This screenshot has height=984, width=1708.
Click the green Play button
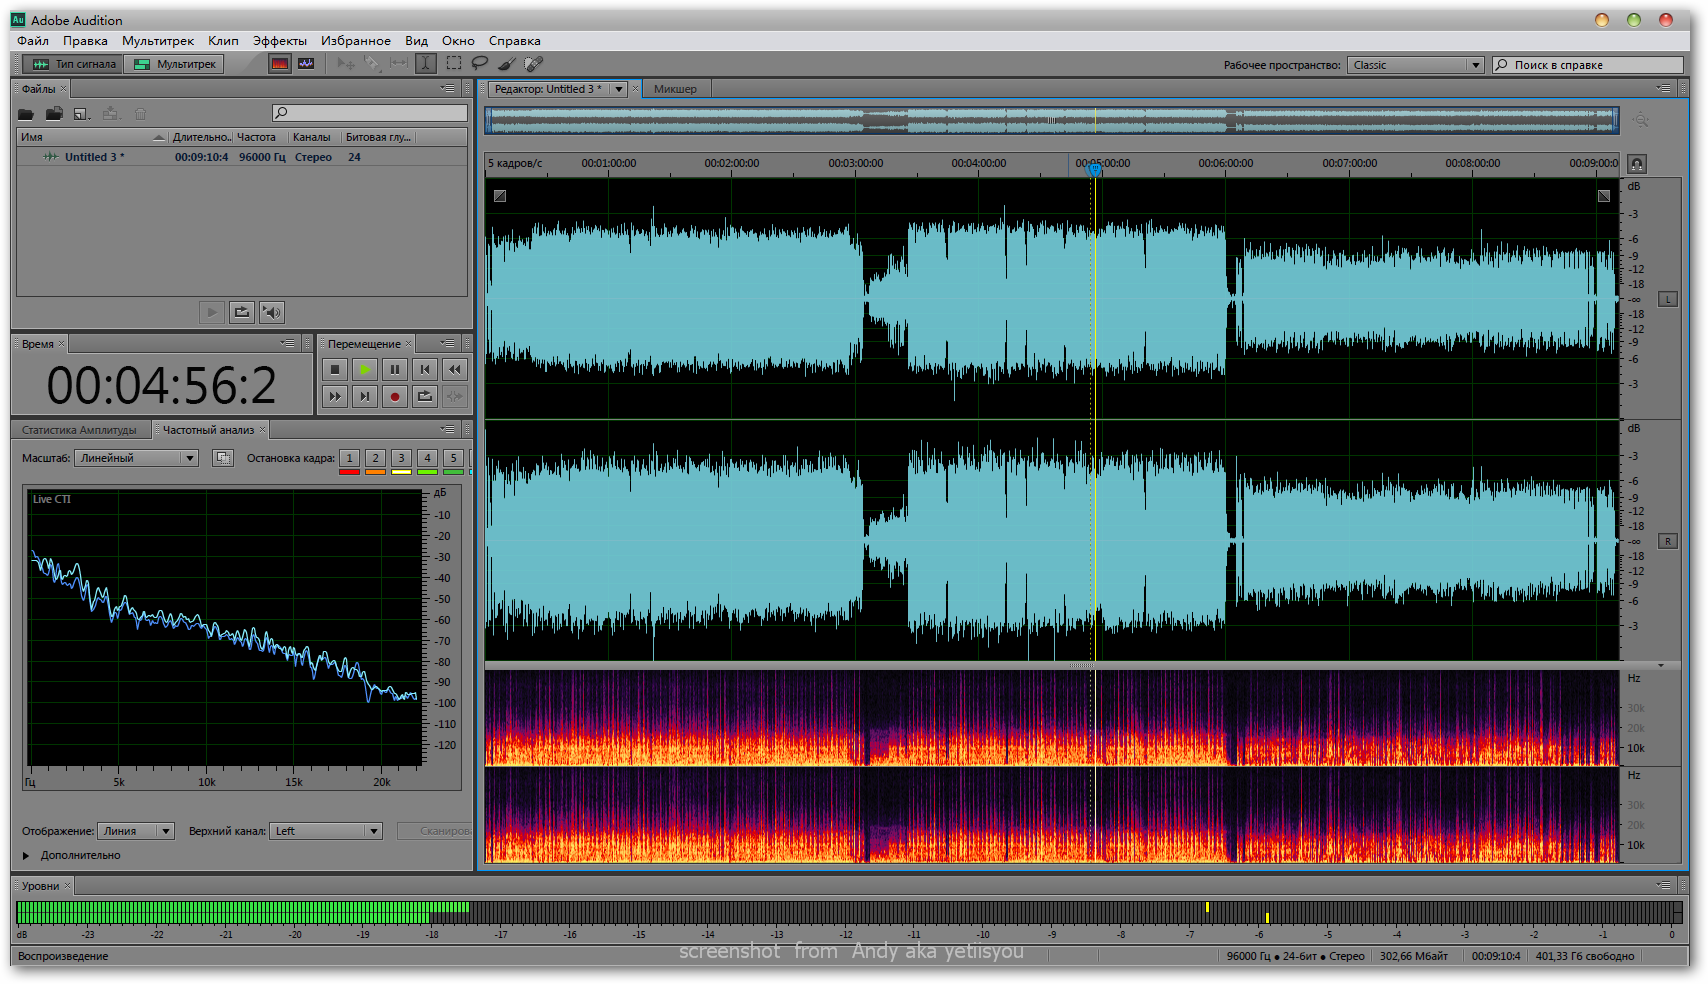[x=365, y=369]
